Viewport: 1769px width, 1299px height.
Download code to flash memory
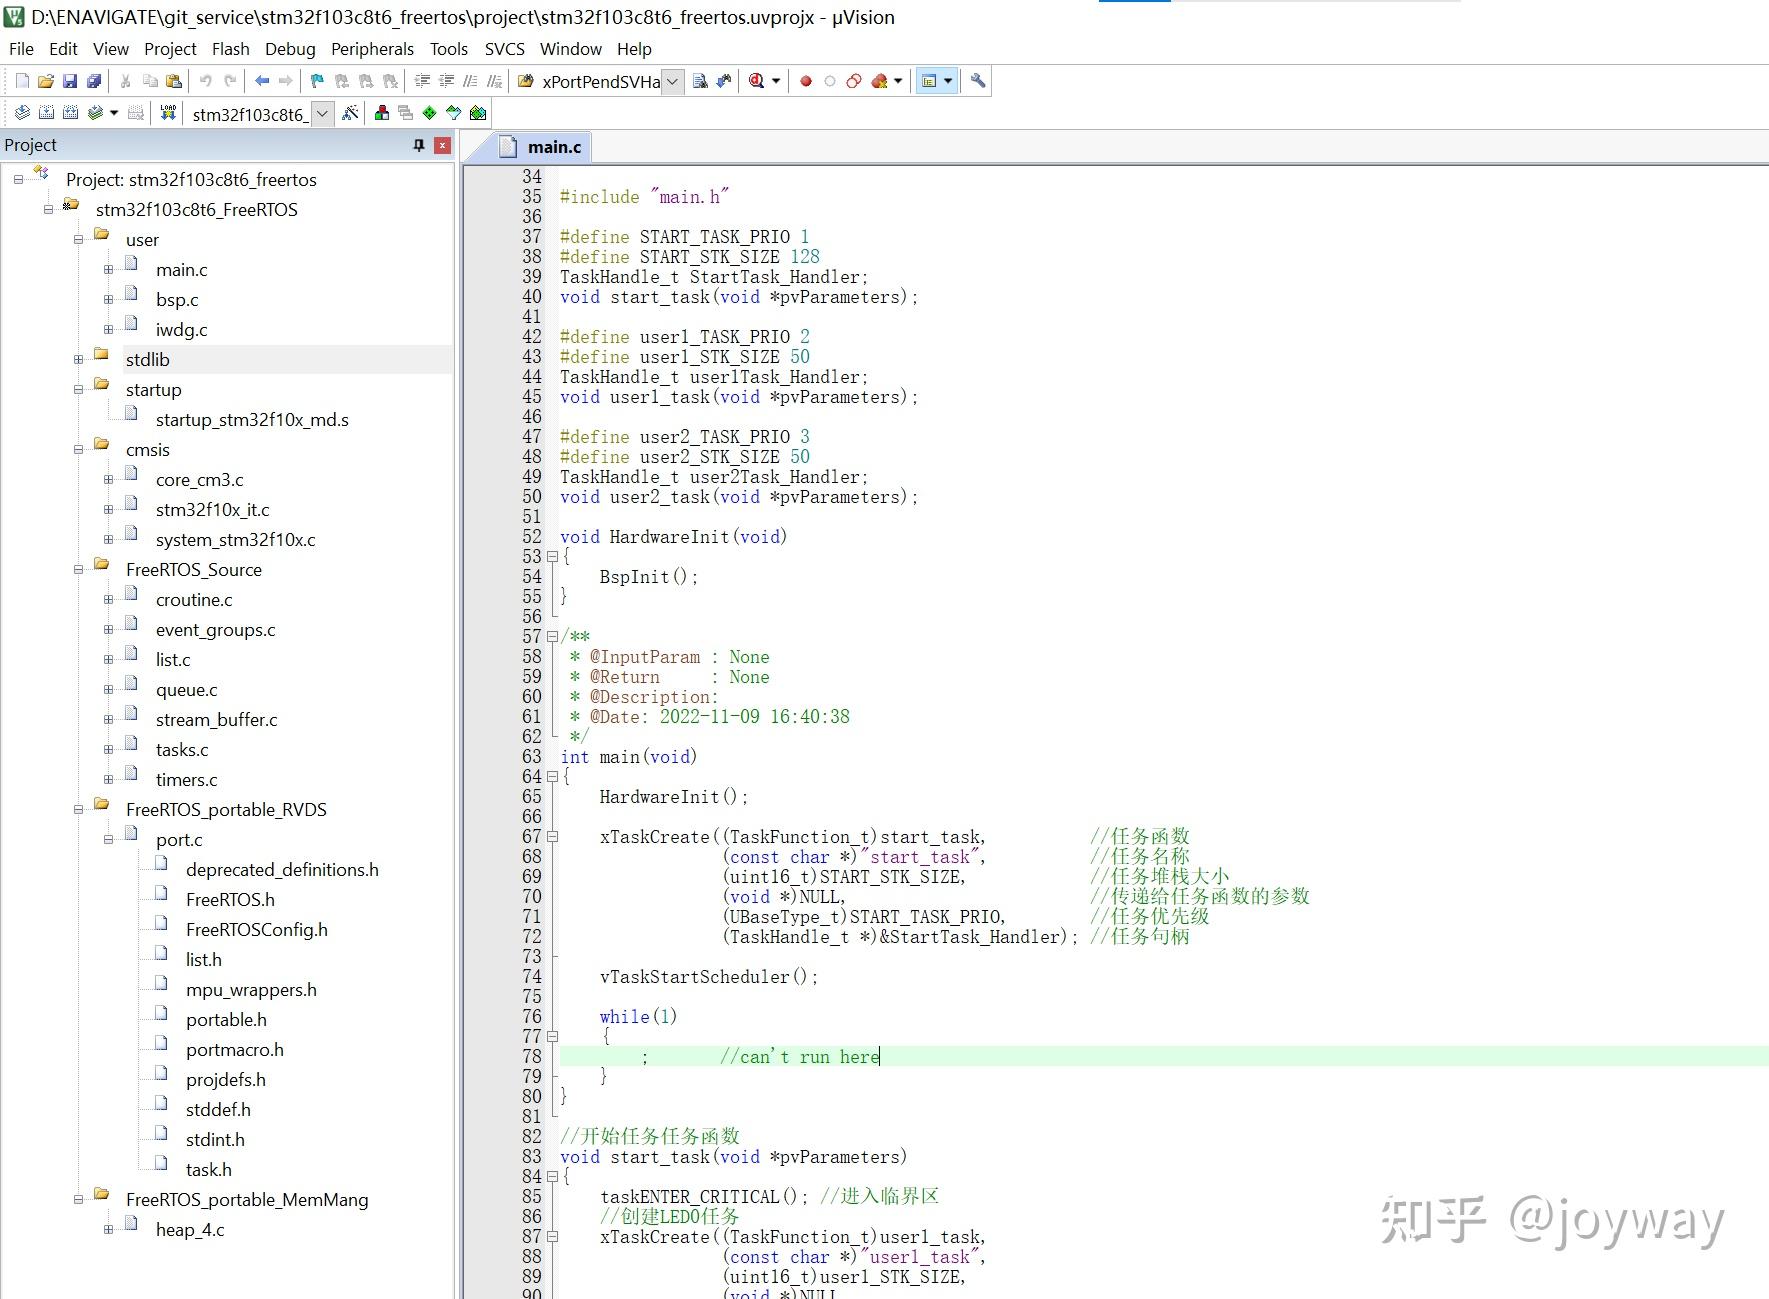[167, 113]
